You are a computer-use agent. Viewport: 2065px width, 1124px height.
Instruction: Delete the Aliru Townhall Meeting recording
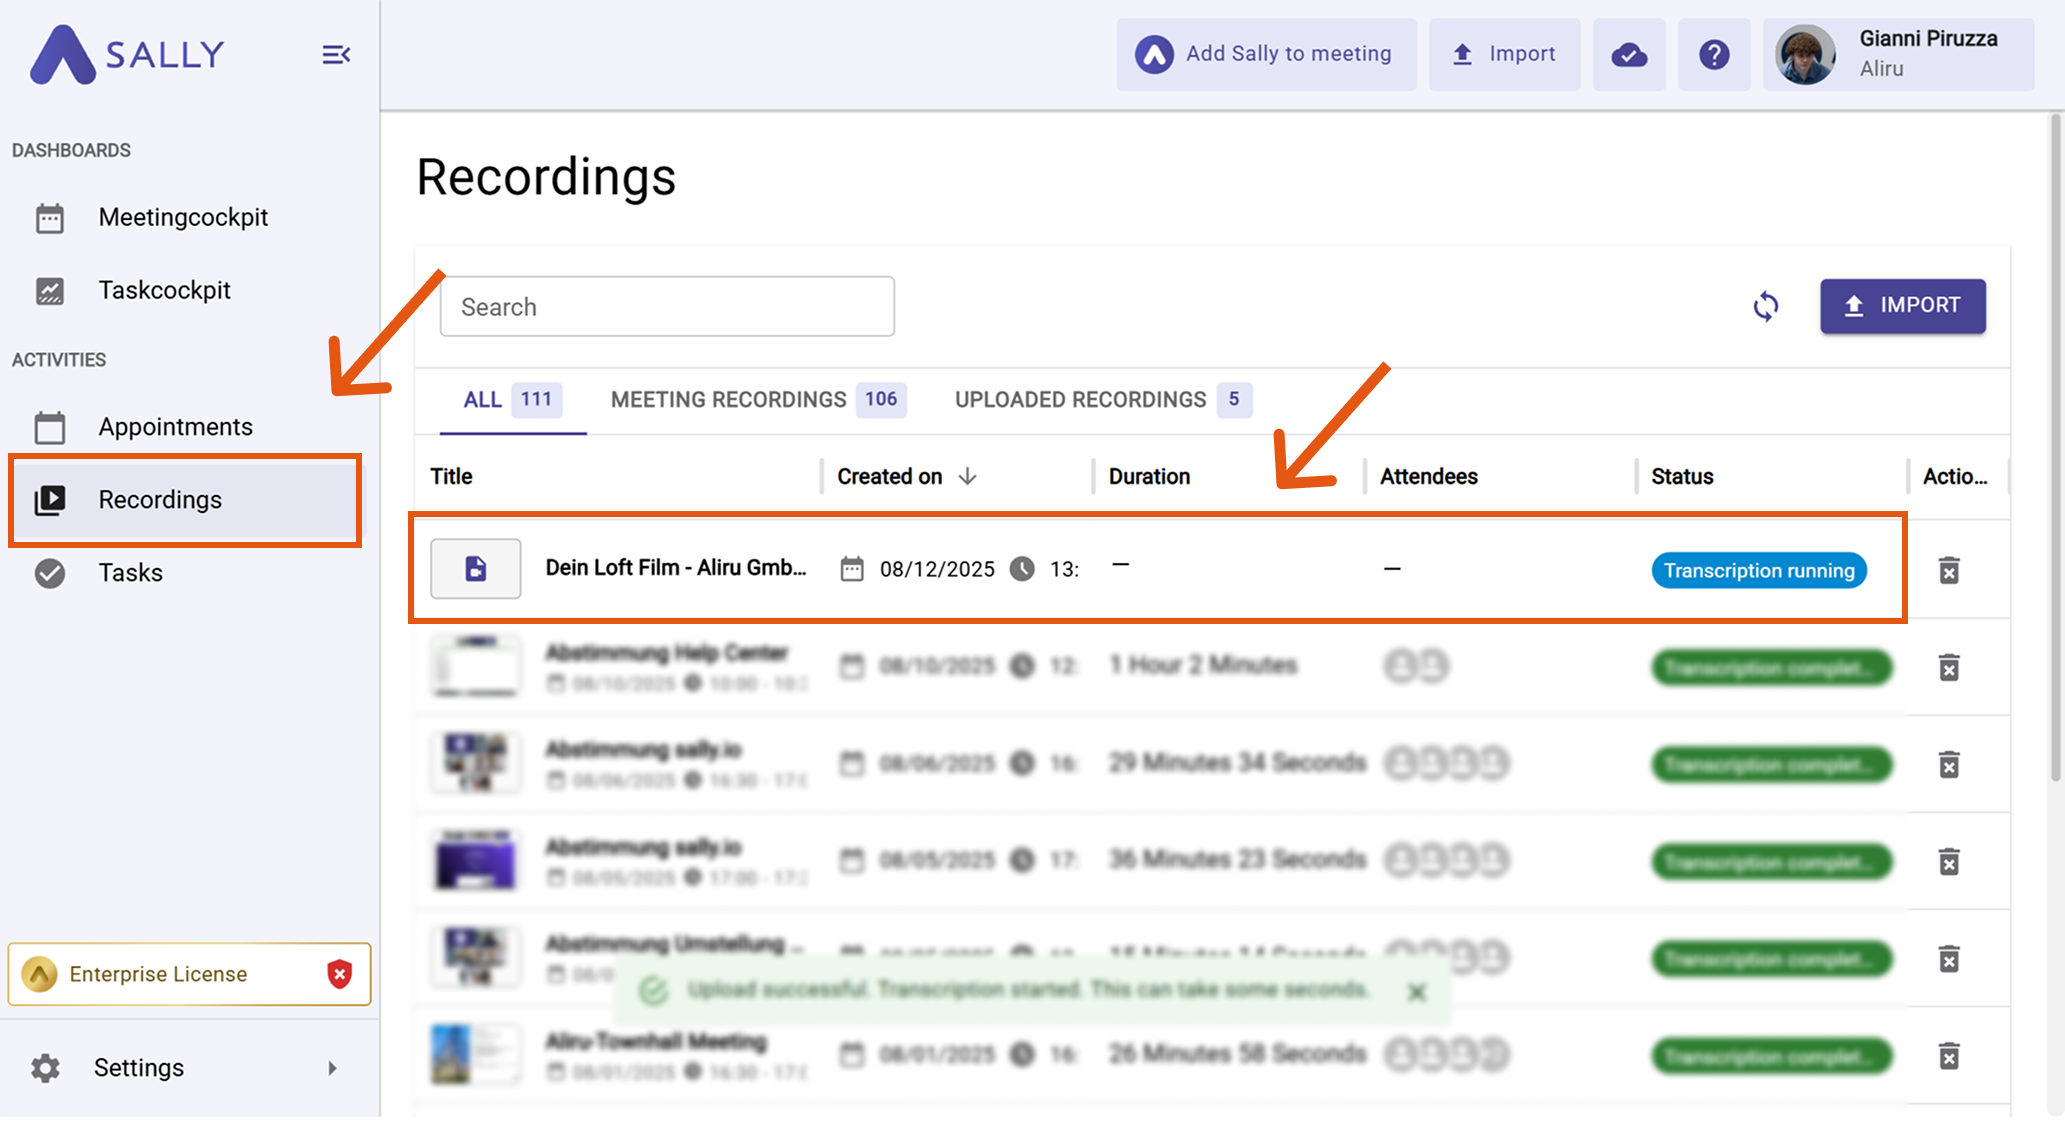pyautogui.click(x=1949, y=1056)
